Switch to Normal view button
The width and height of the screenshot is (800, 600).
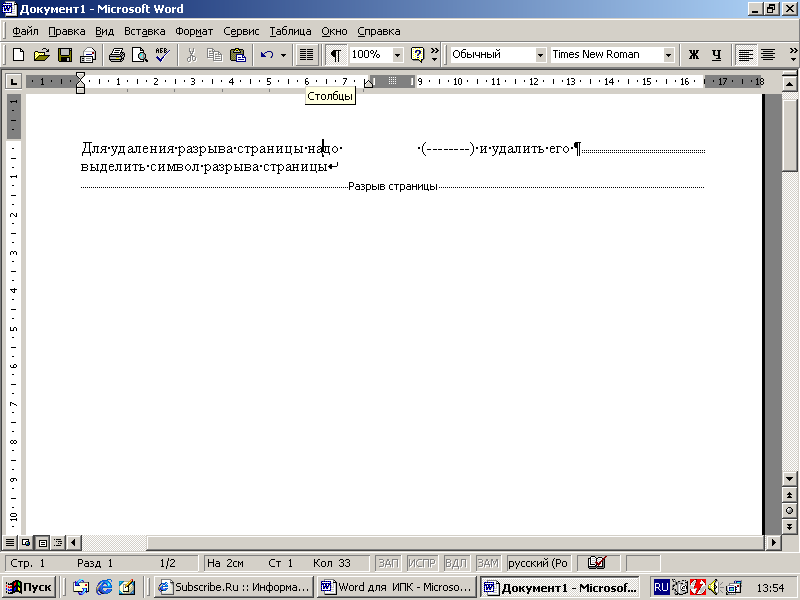(10, 542)
